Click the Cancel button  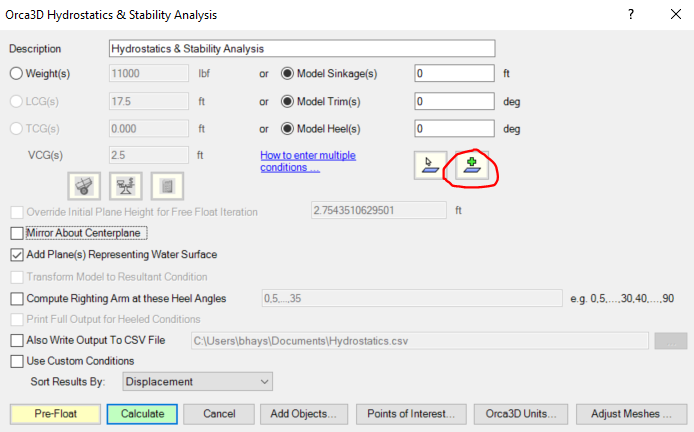[219, 414]
